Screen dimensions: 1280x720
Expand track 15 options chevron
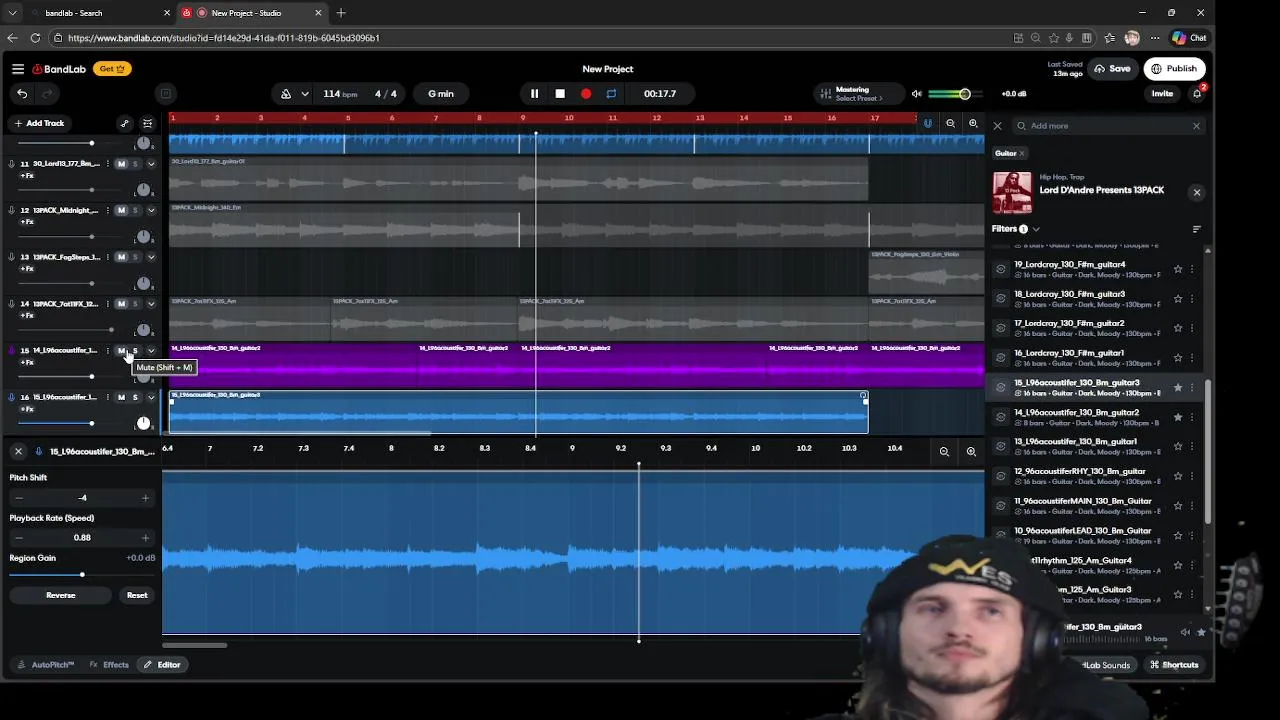[151, 351]
